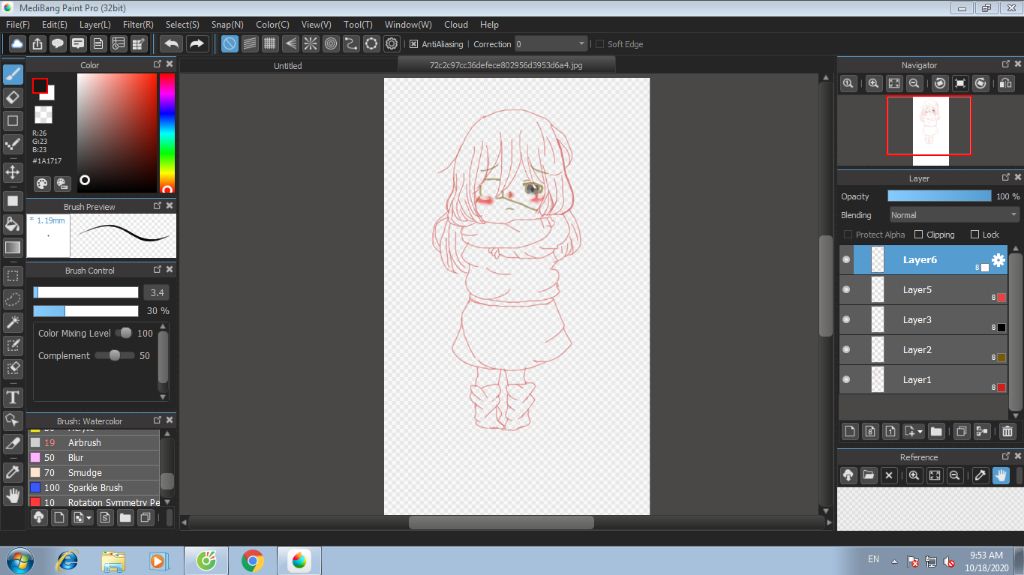
Task: Switch to the jpg image tab
Action: click(506, 65)
